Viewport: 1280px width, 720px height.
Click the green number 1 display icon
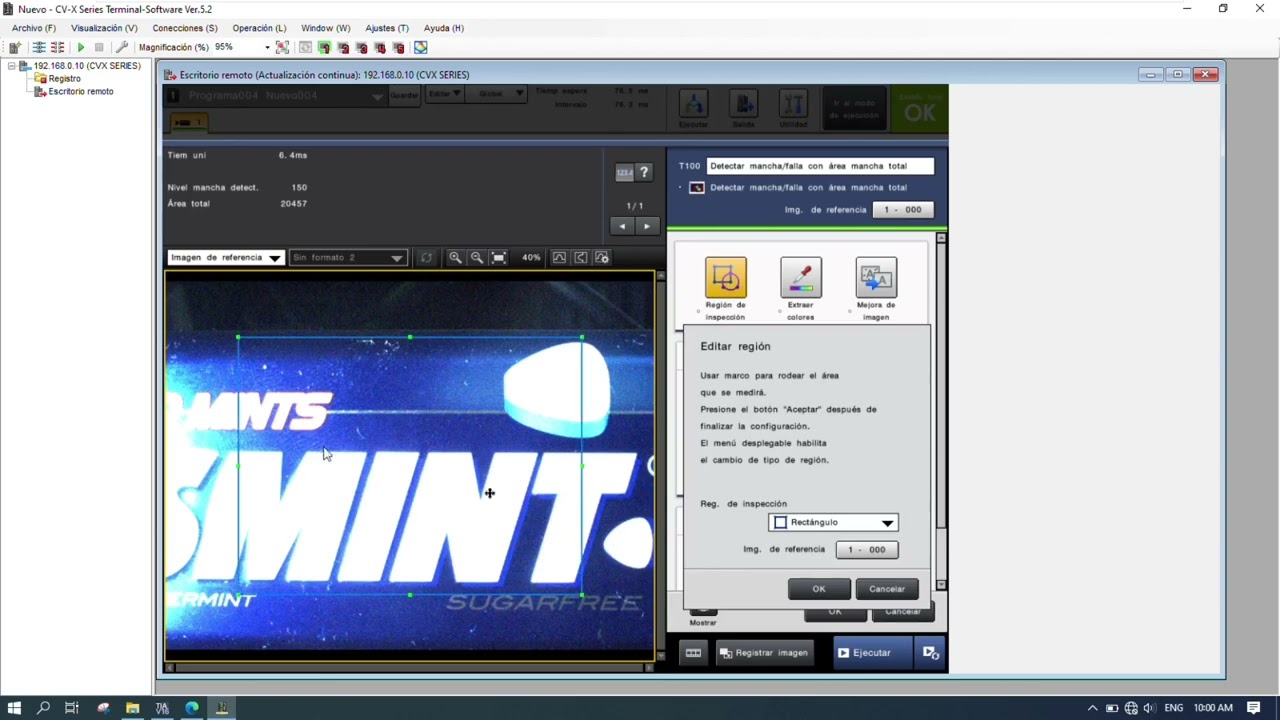pos(324,47)
